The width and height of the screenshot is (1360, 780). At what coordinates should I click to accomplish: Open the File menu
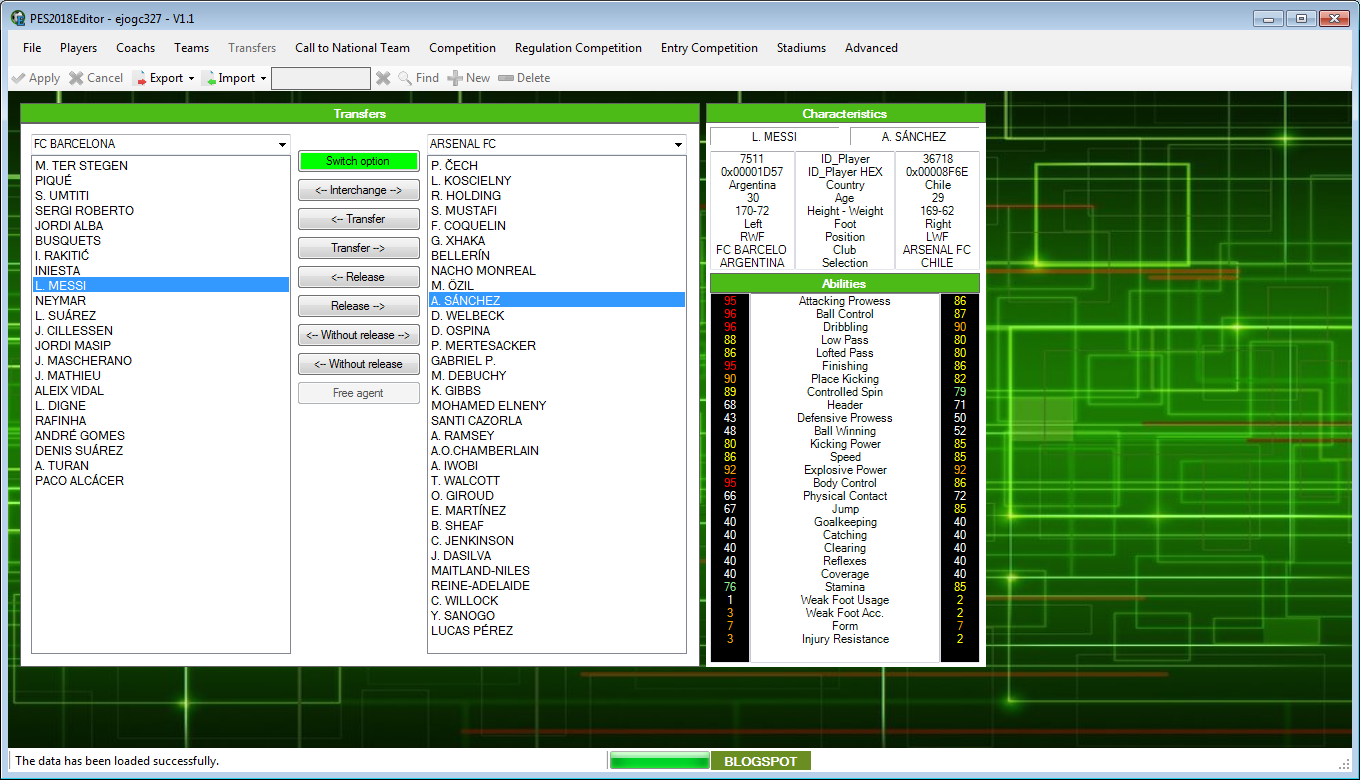32,48
